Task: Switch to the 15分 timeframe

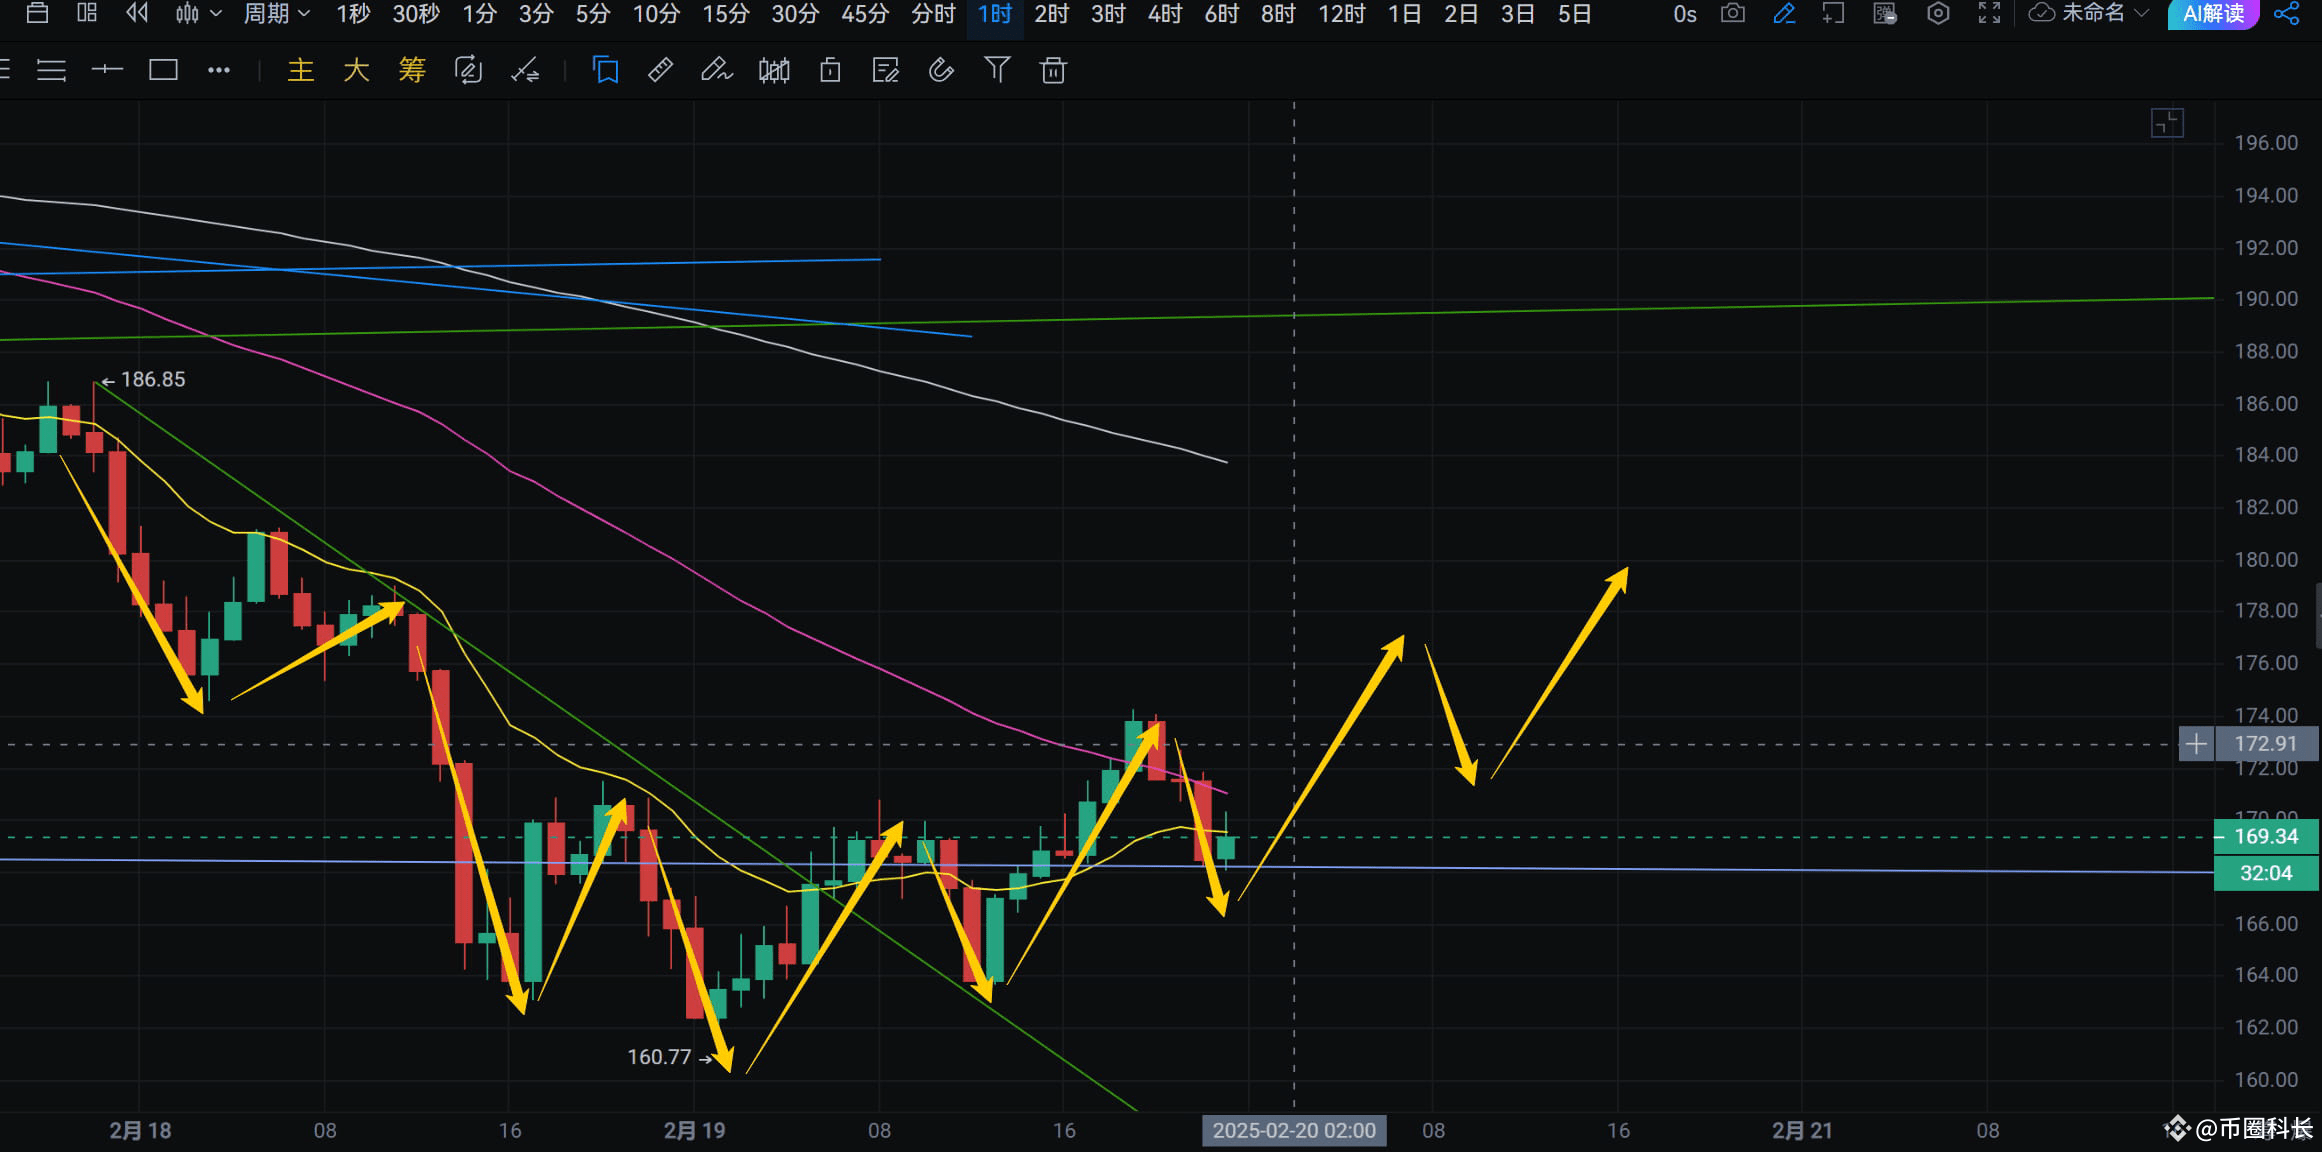Action: click(726, 14)
